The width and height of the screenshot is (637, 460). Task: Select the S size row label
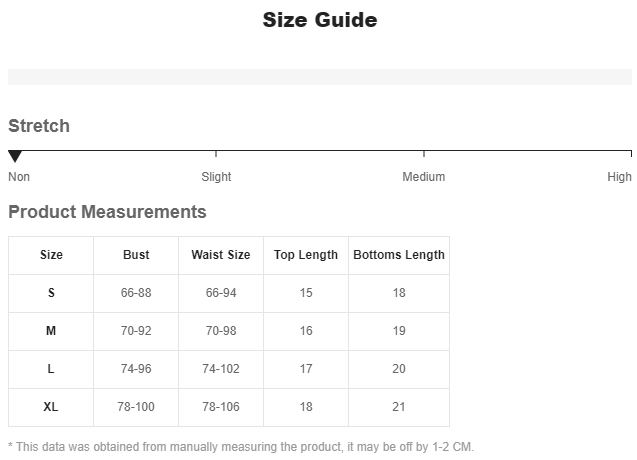(51, 293)
